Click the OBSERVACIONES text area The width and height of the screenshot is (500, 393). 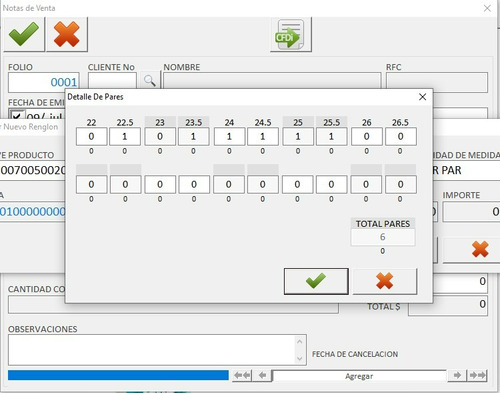coord(157,350)
